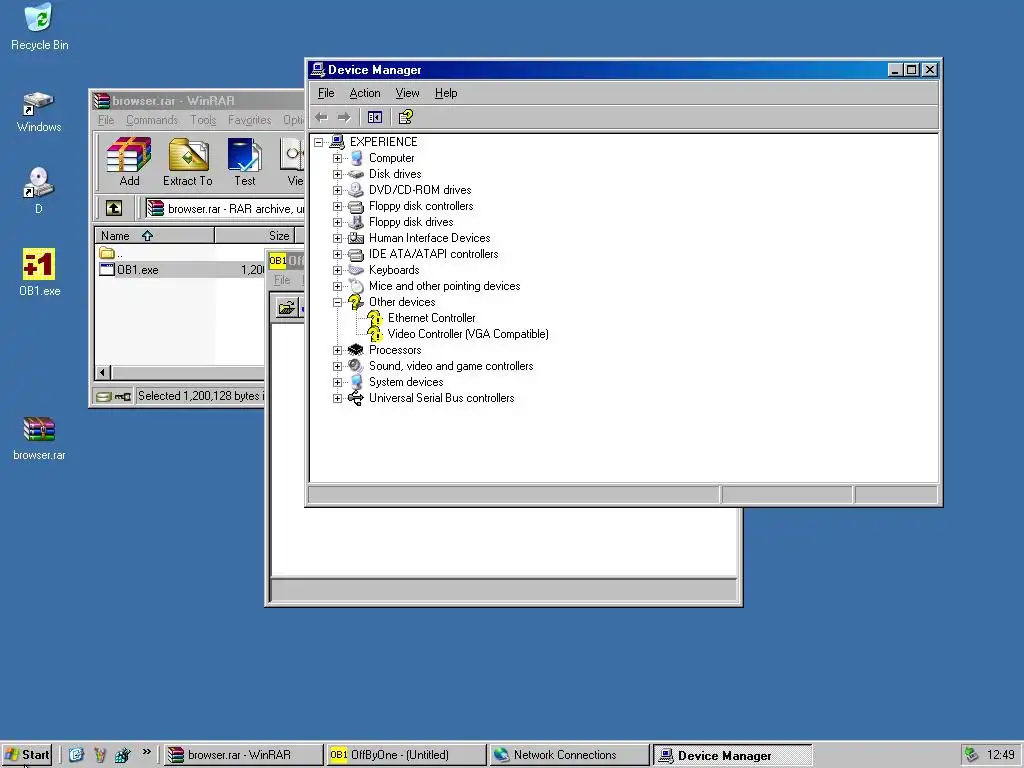Select the Windows shortcut on desktop
Image resolution: width=1024 pixels, height=768 pixels.
click(39, 112)
